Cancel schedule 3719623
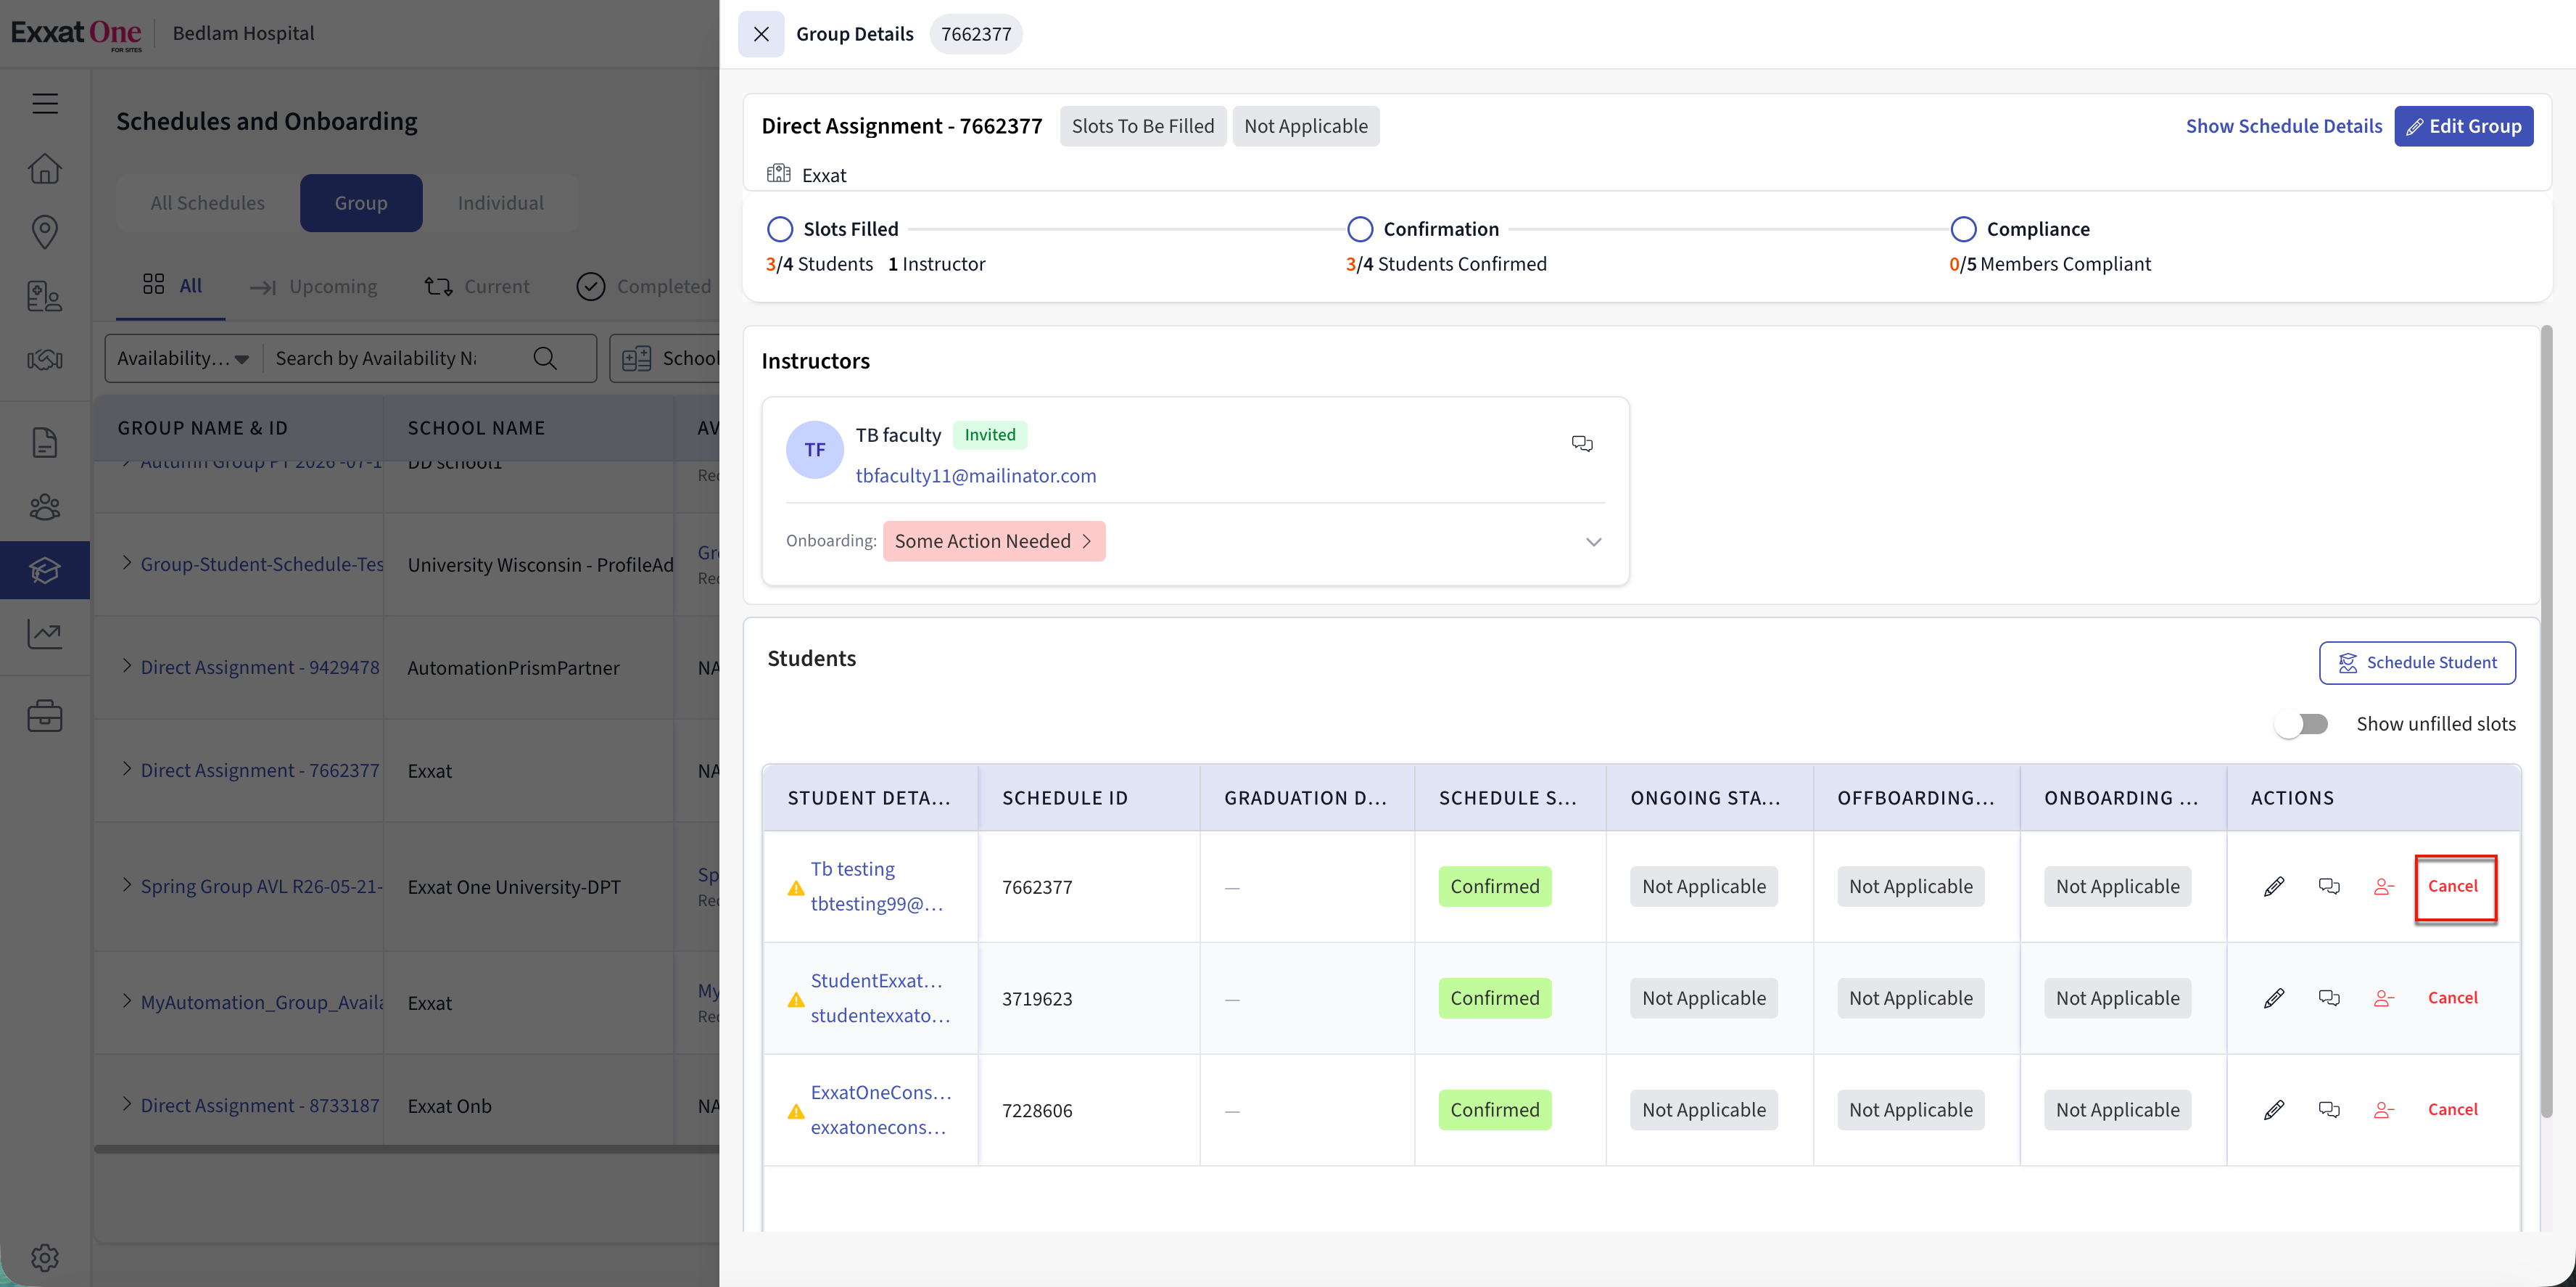The image size is (2576, 1287). pyautogui.click(x=2453, y=998)
